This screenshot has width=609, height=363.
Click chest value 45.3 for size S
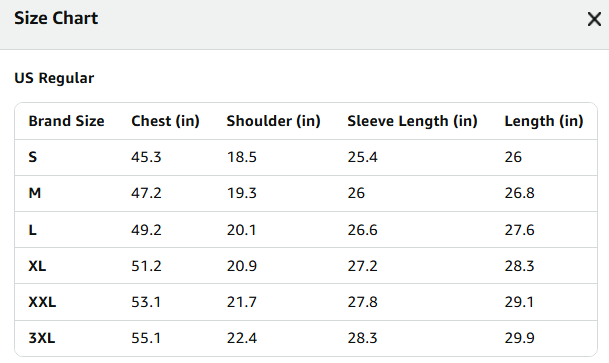pyautogui.click(x=146, y=157)
